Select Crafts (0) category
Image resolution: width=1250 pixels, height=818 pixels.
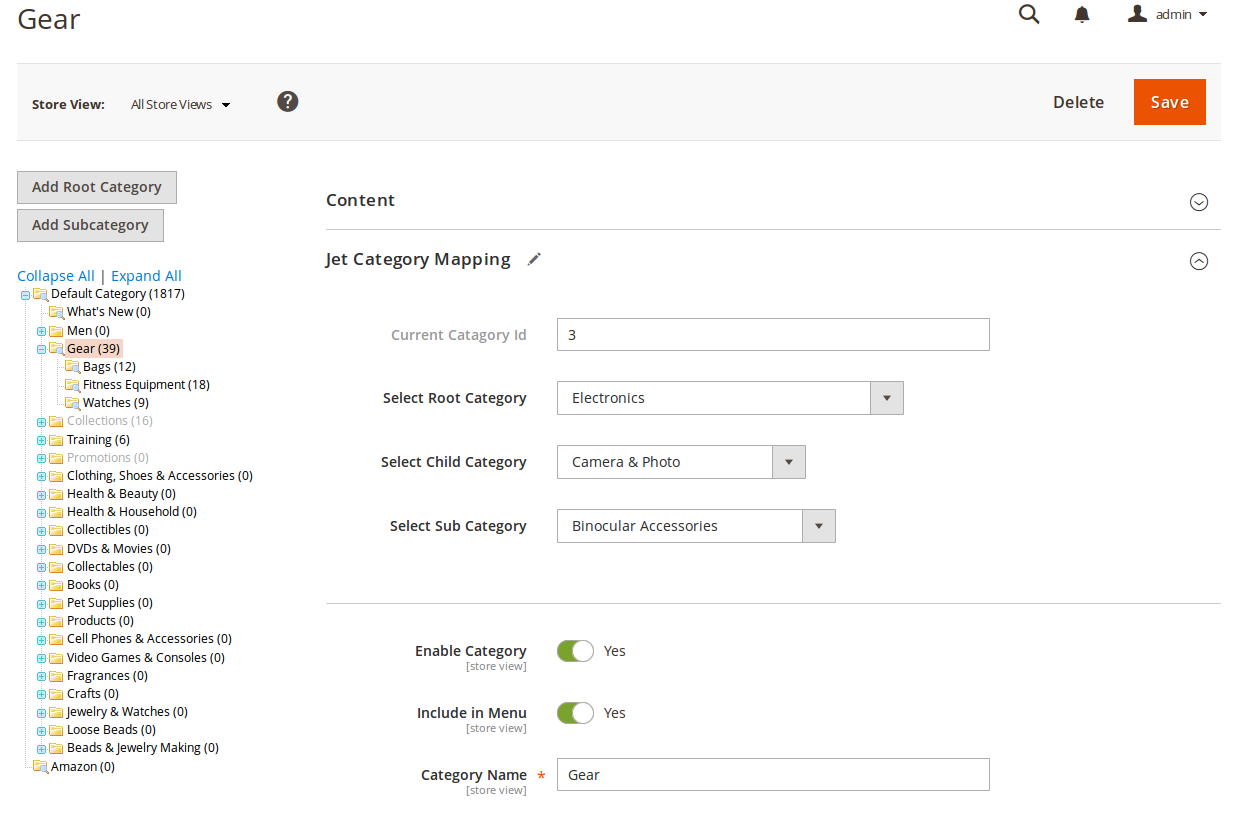pyautogui.click(x=93, y=694)
